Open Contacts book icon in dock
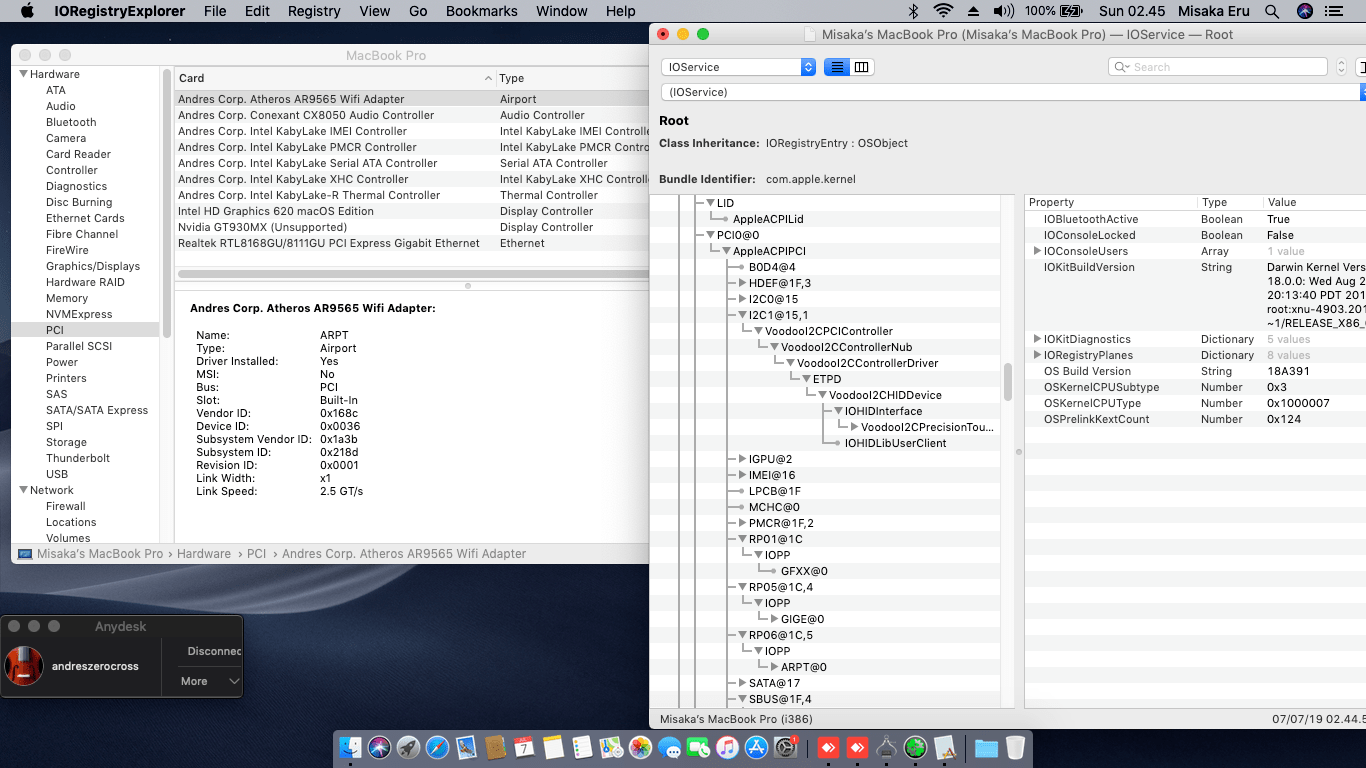Image resolution: width=1366 pixels, height=768 pixels. (x=495, y=748)
